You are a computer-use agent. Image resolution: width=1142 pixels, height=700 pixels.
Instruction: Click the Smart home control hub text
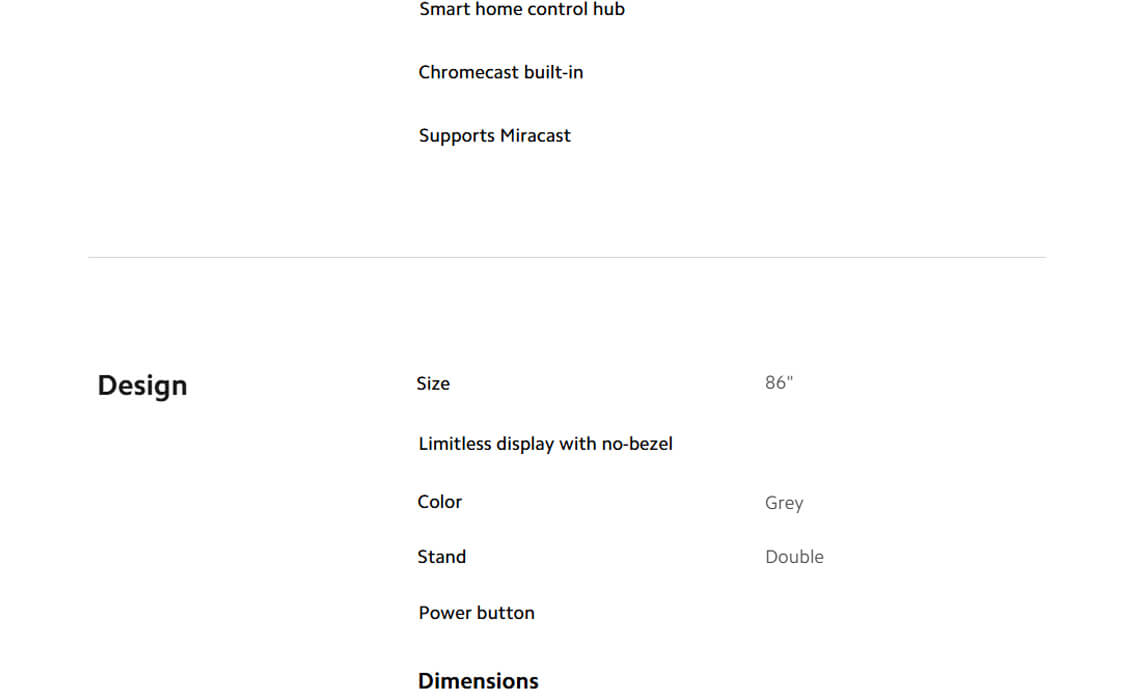tap(521, 10)
